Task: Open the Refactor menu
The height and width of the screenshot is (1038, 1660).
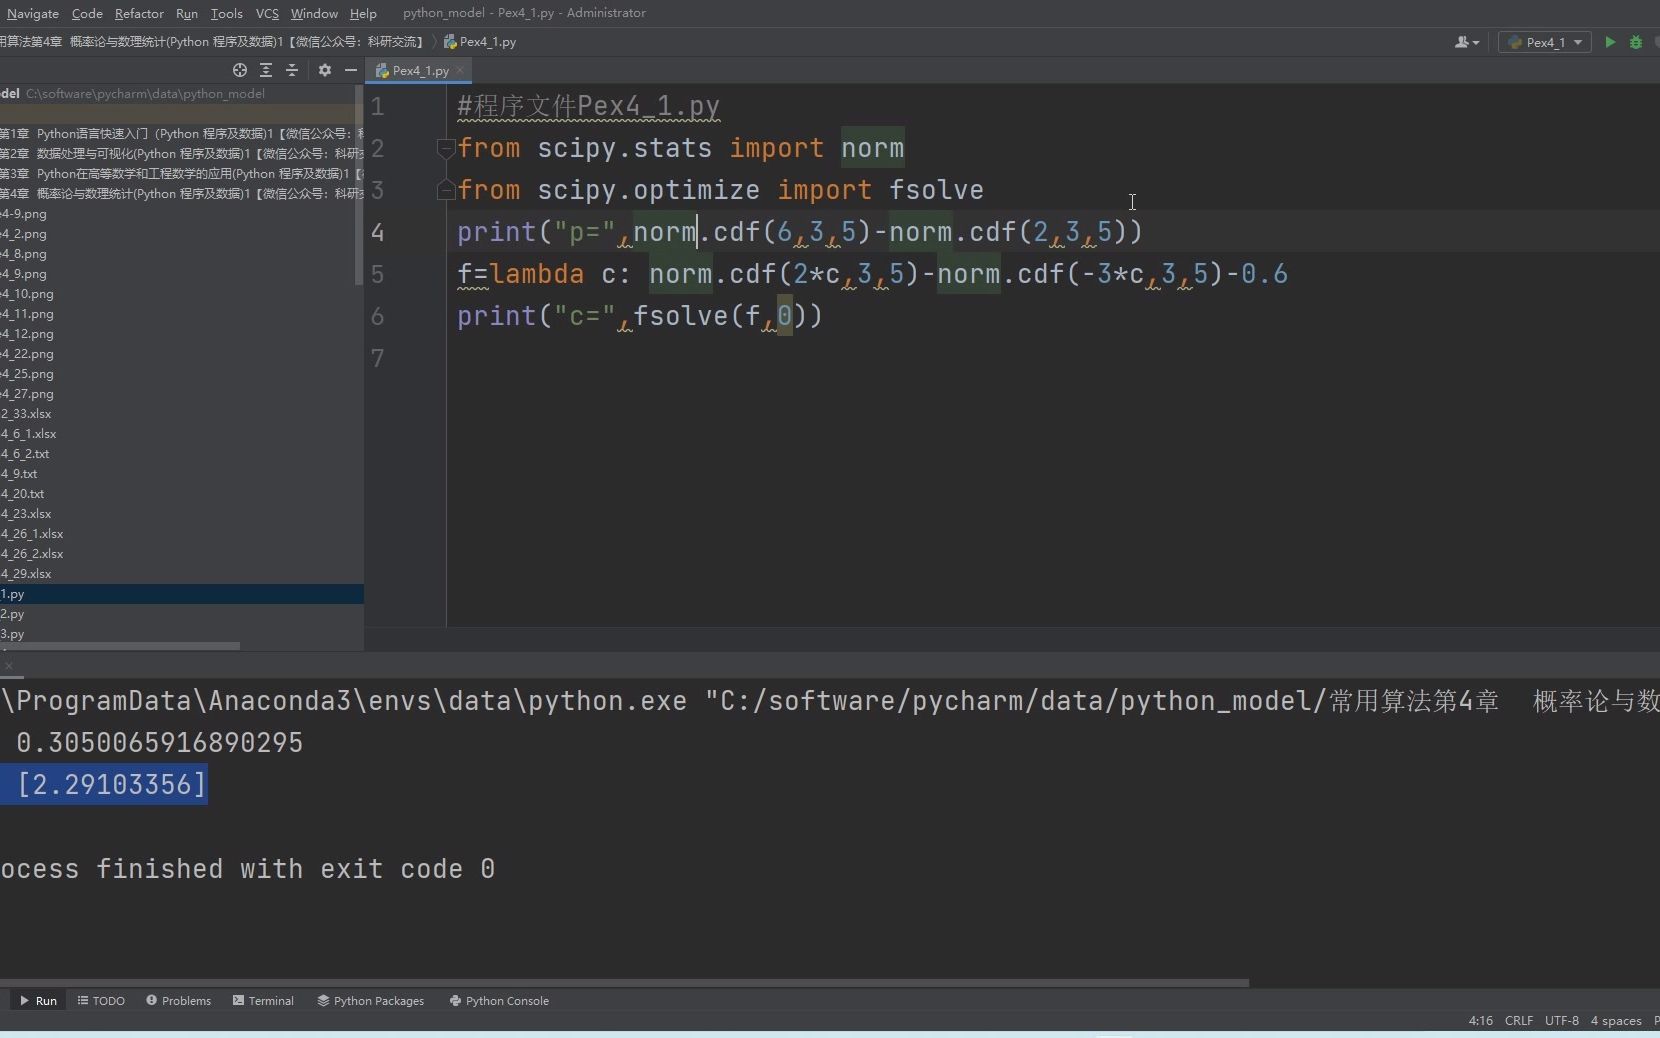Action: click(139, 13)
